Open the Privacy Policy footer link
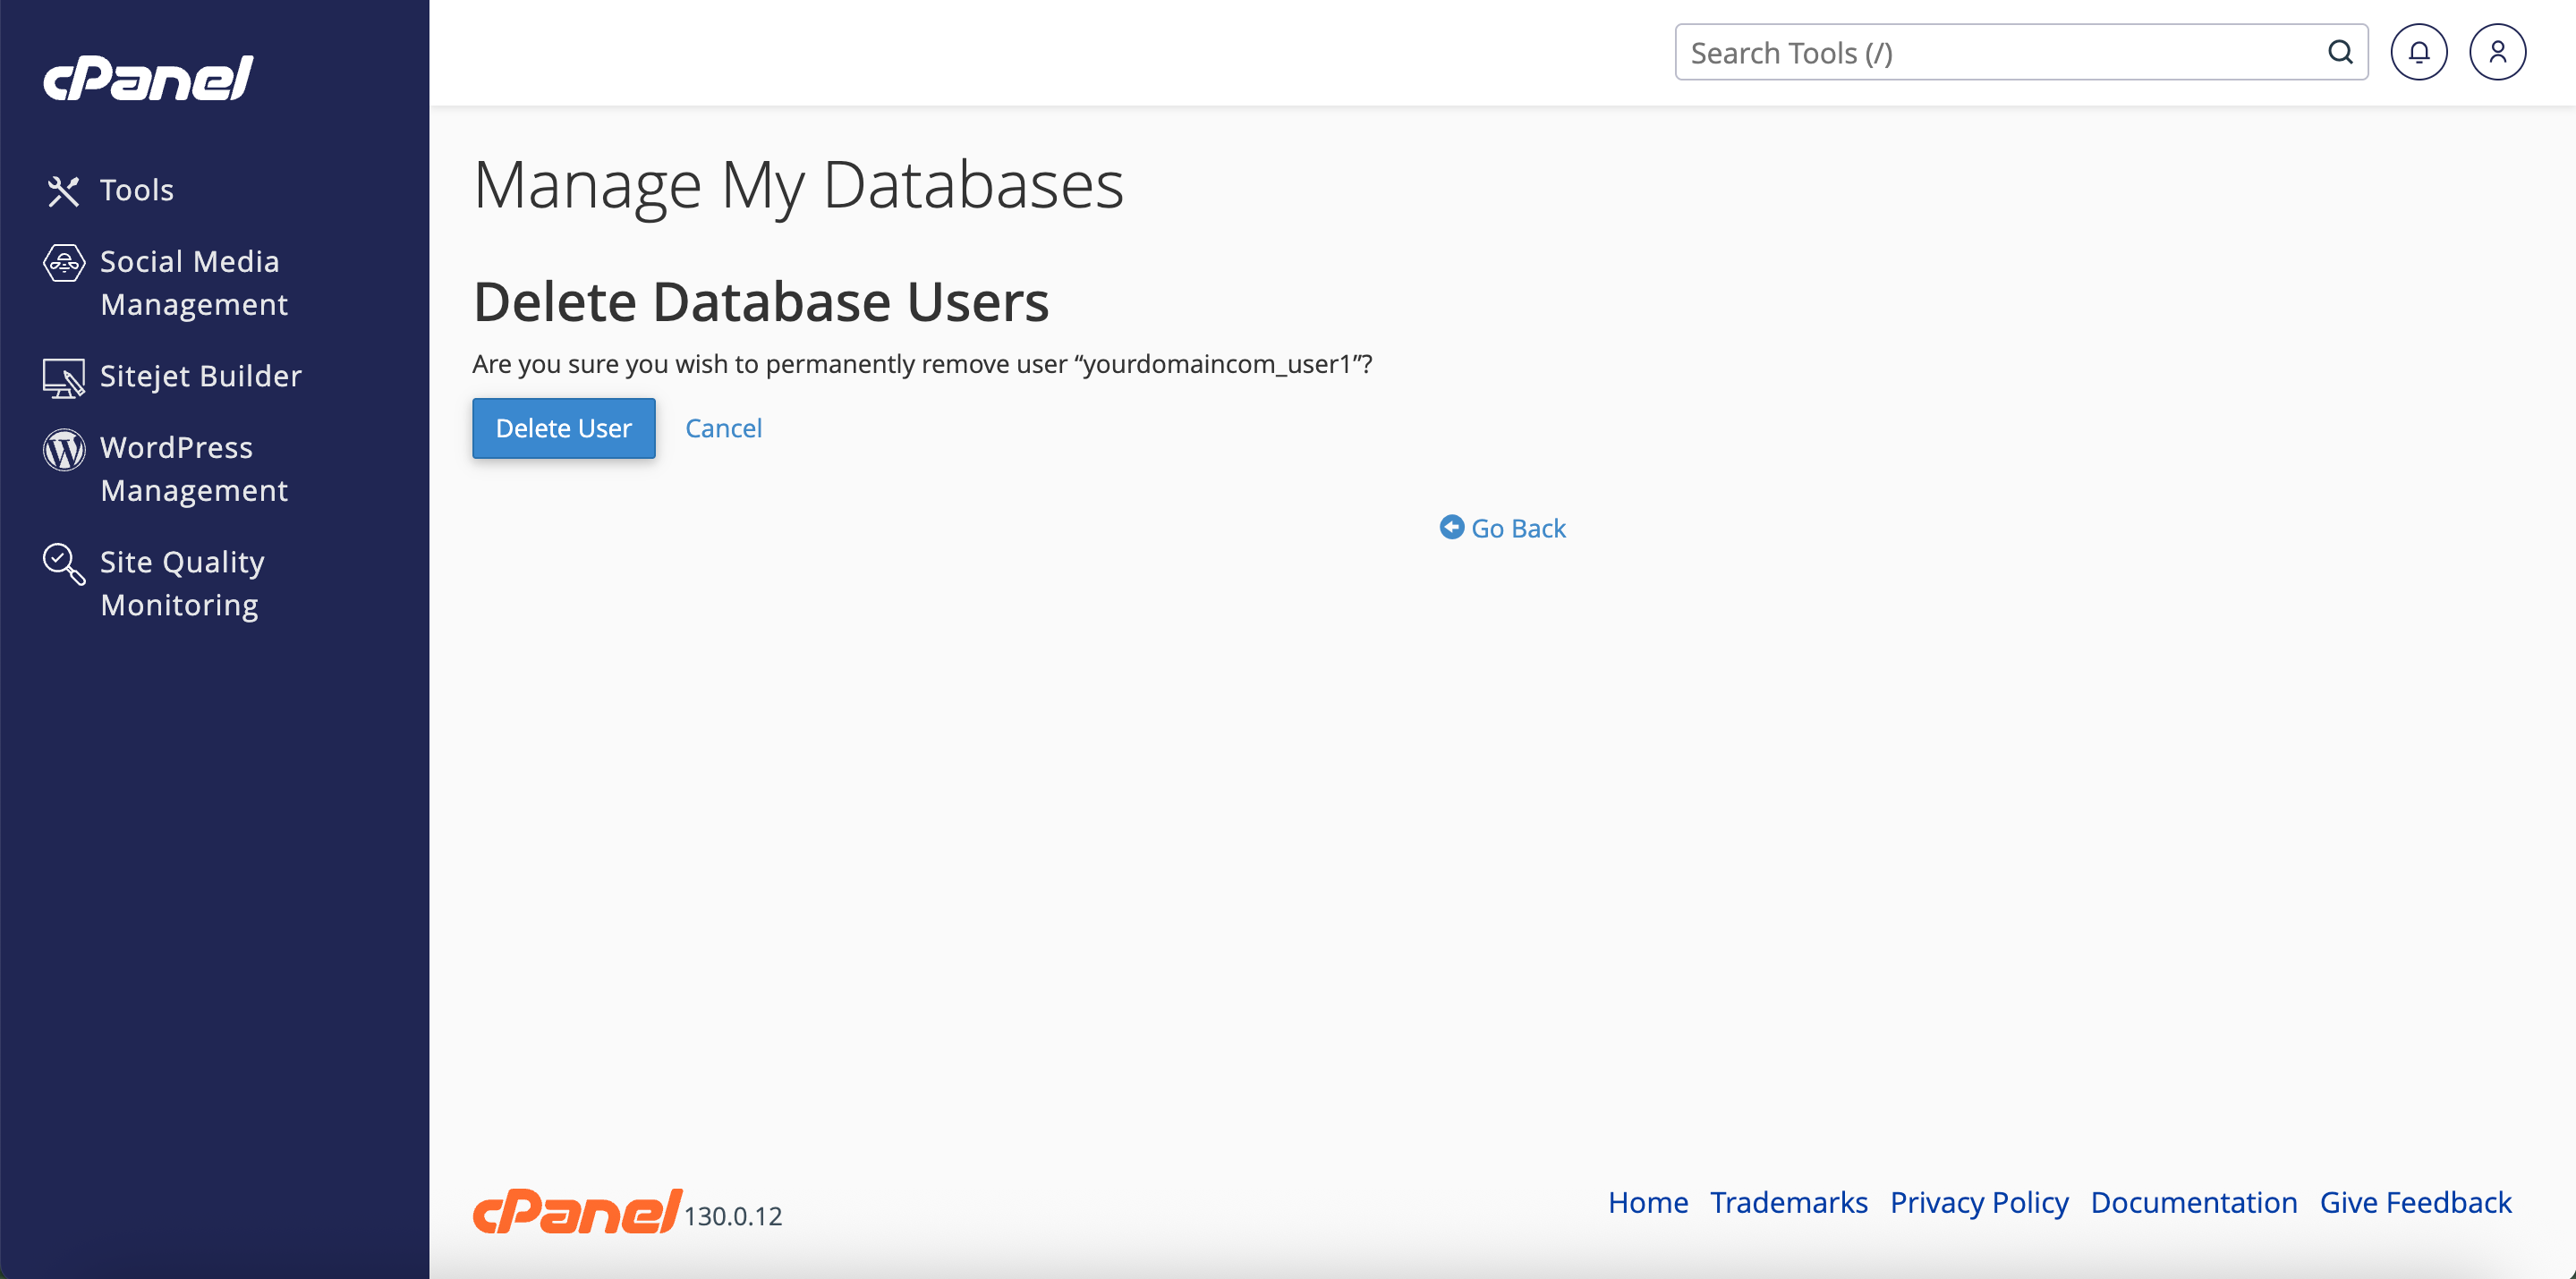The height and width of the screenshot is (1279, 2576). point(1979,1202)
